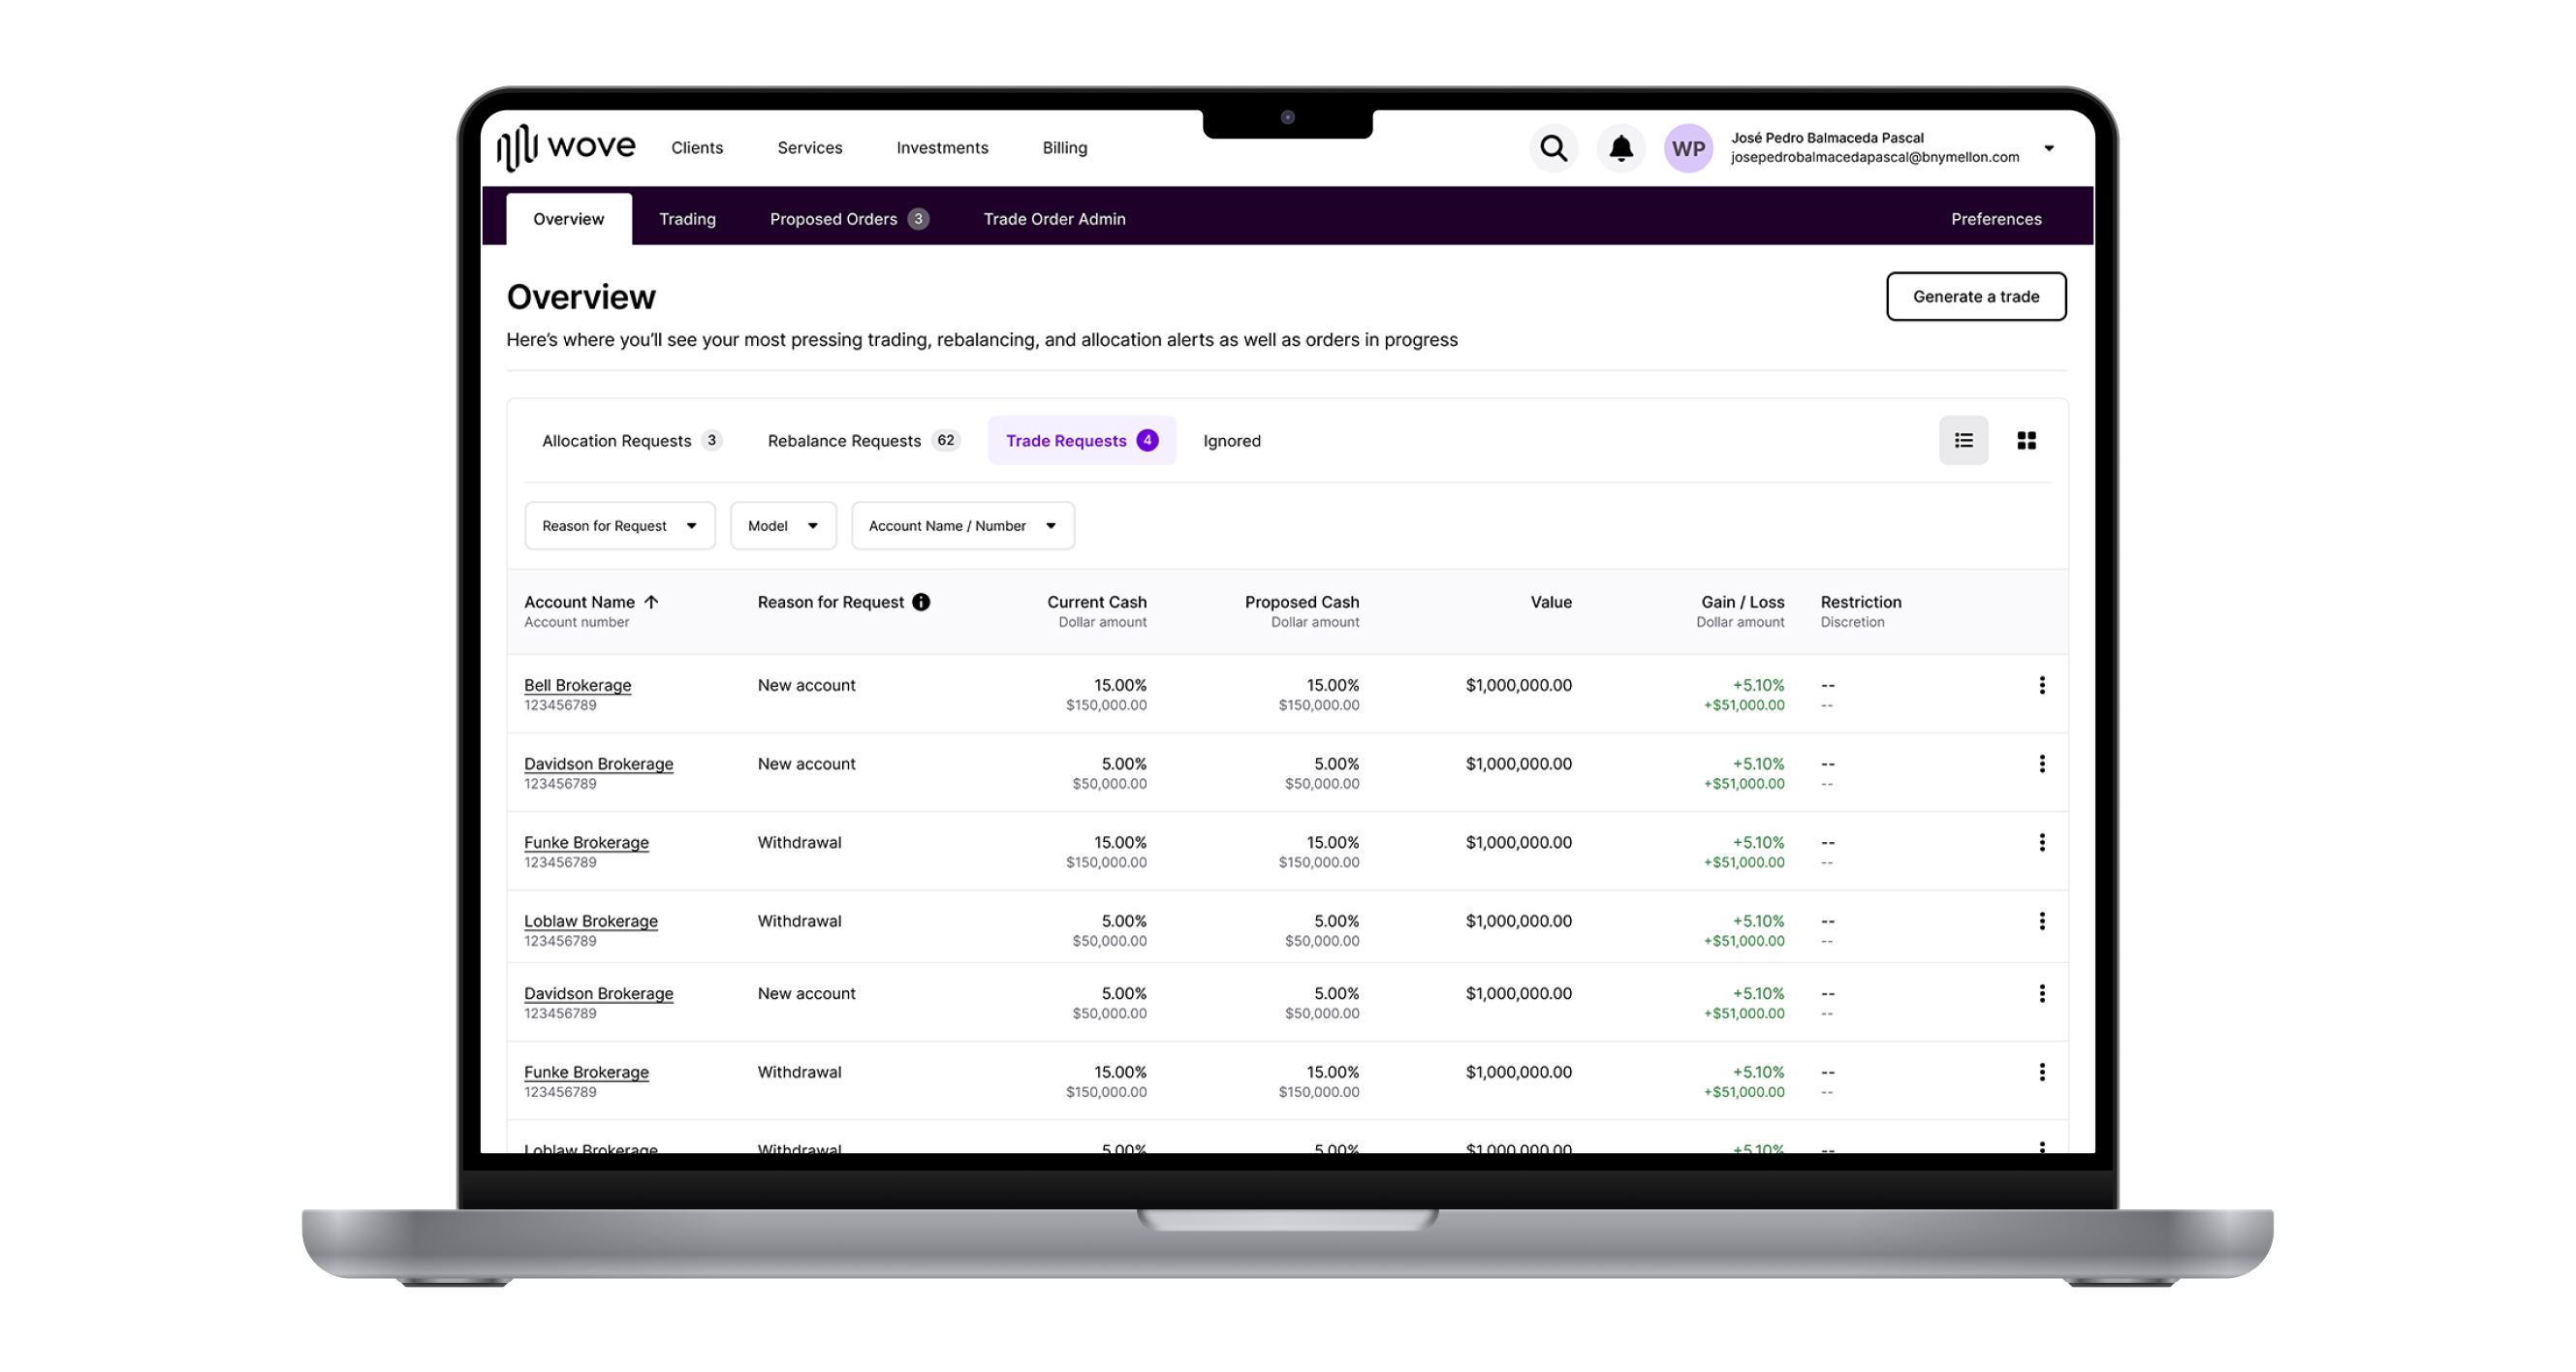Click the Rebalance Requests count badge 62
The width and height of the screenshot is (2576, 1372).
[946, 440]
